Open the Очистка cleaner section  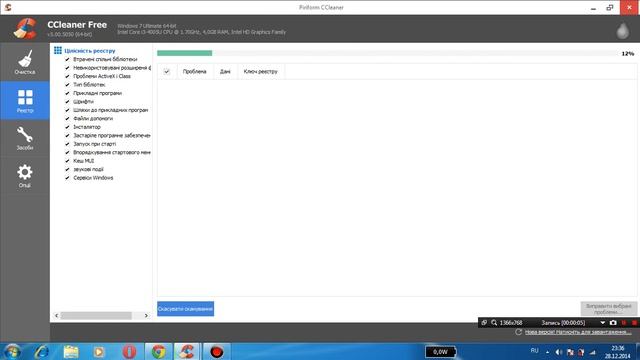tap(25, 62)
